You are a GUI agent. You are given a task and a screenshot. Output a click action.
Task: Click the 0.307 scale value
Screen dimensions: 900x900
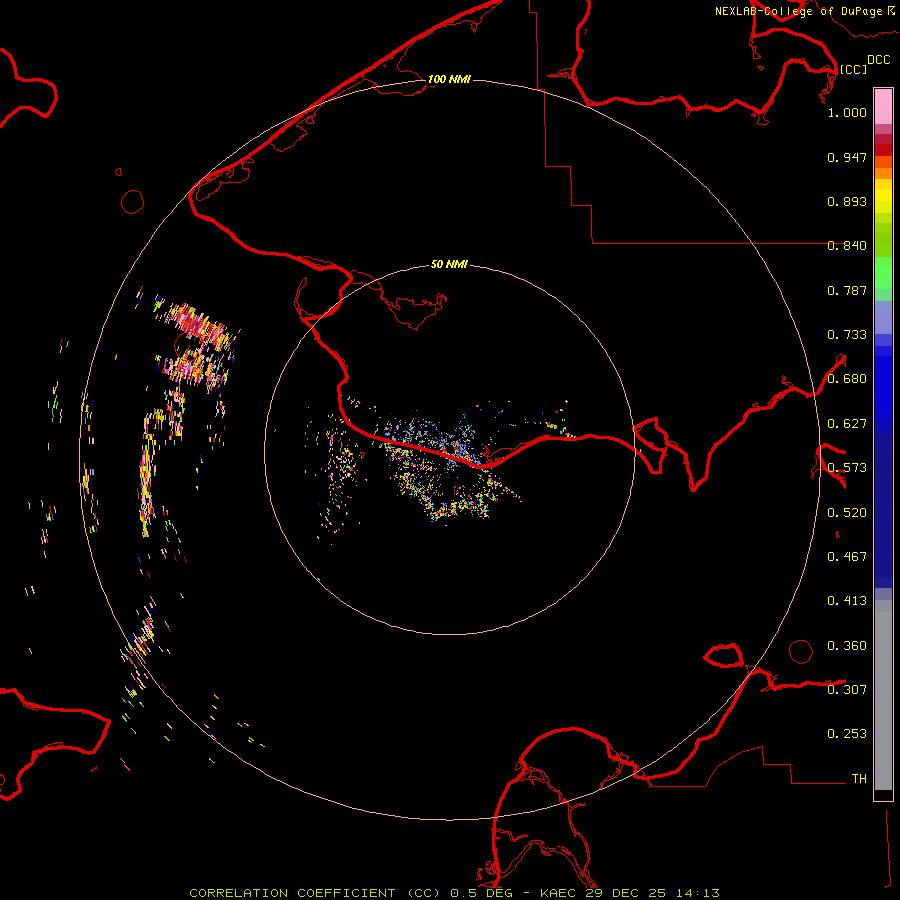[847, 690]
